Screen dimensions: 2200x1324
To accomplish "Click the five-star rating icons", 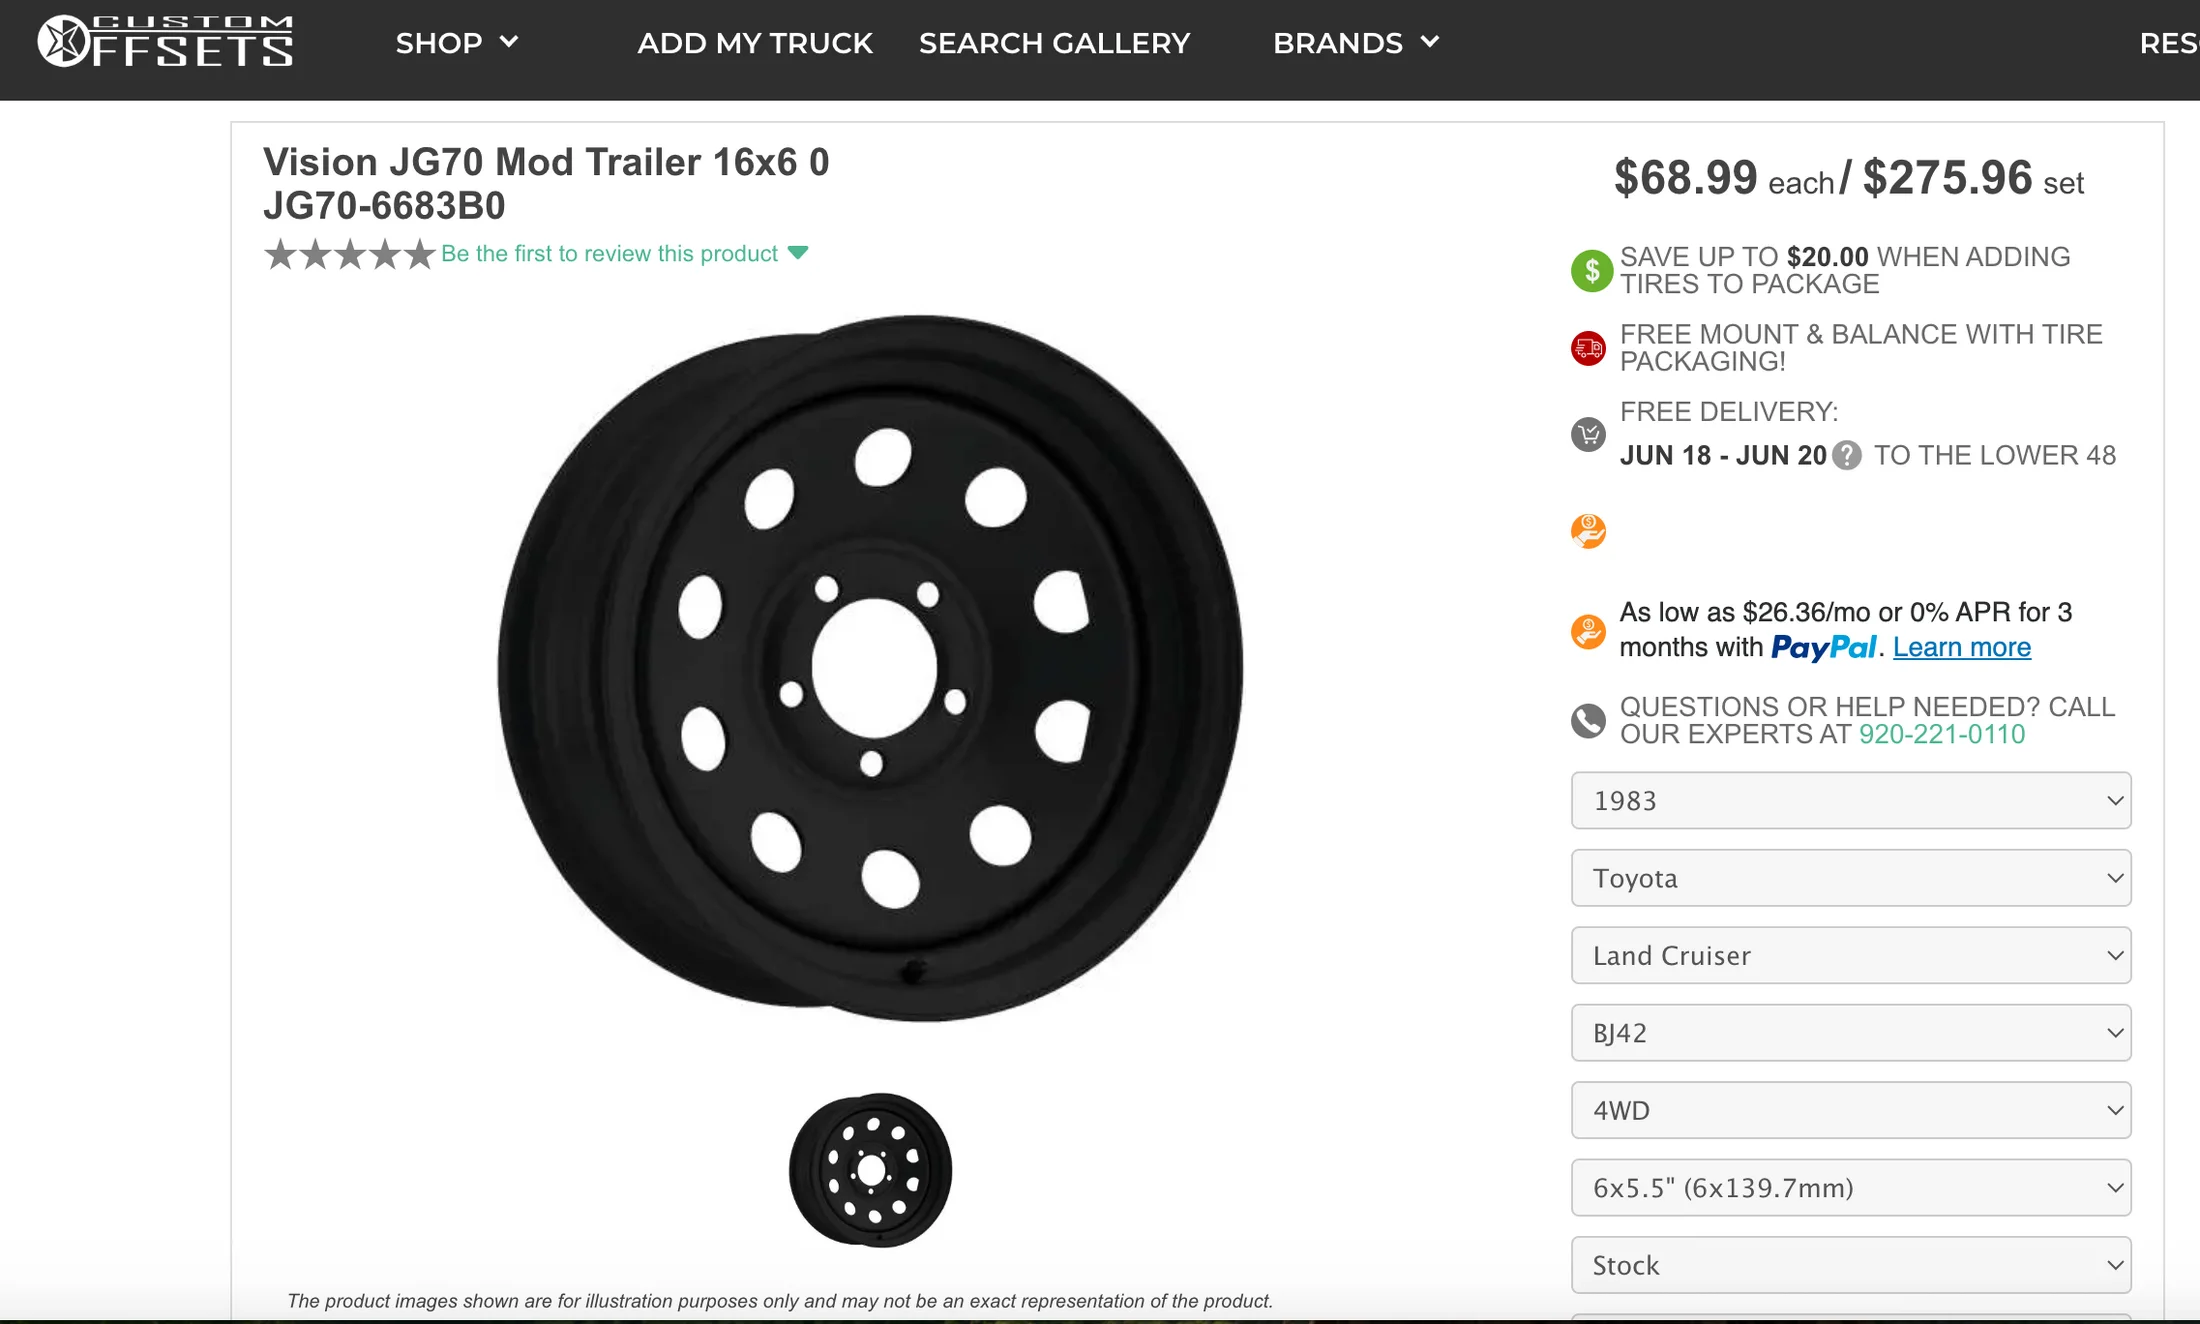I will pyautogui.click(x=349, y=255).
